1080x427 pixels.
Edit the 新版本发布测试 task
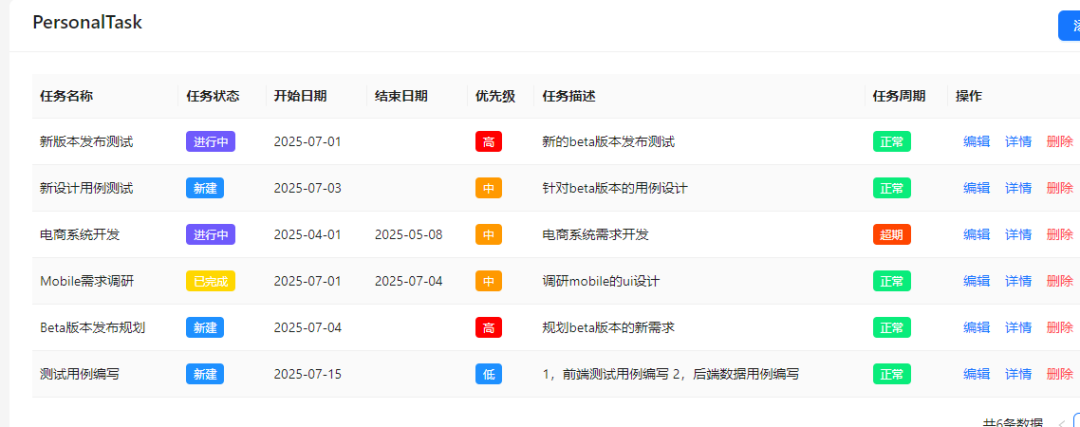977,142
